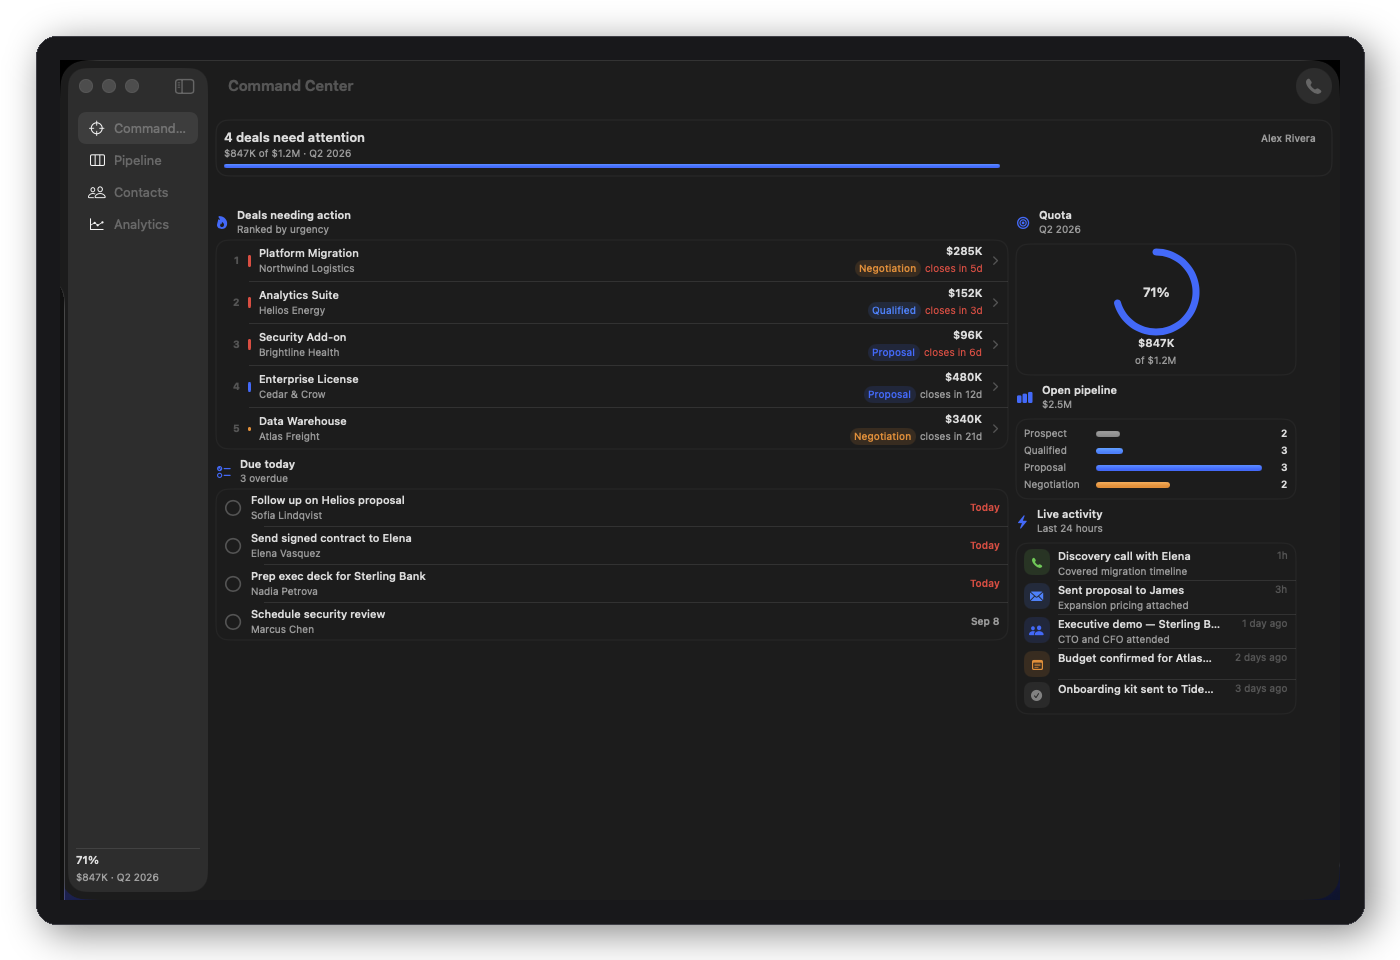Click the green phone icon for Discovery call

[x=1037, y=562]
